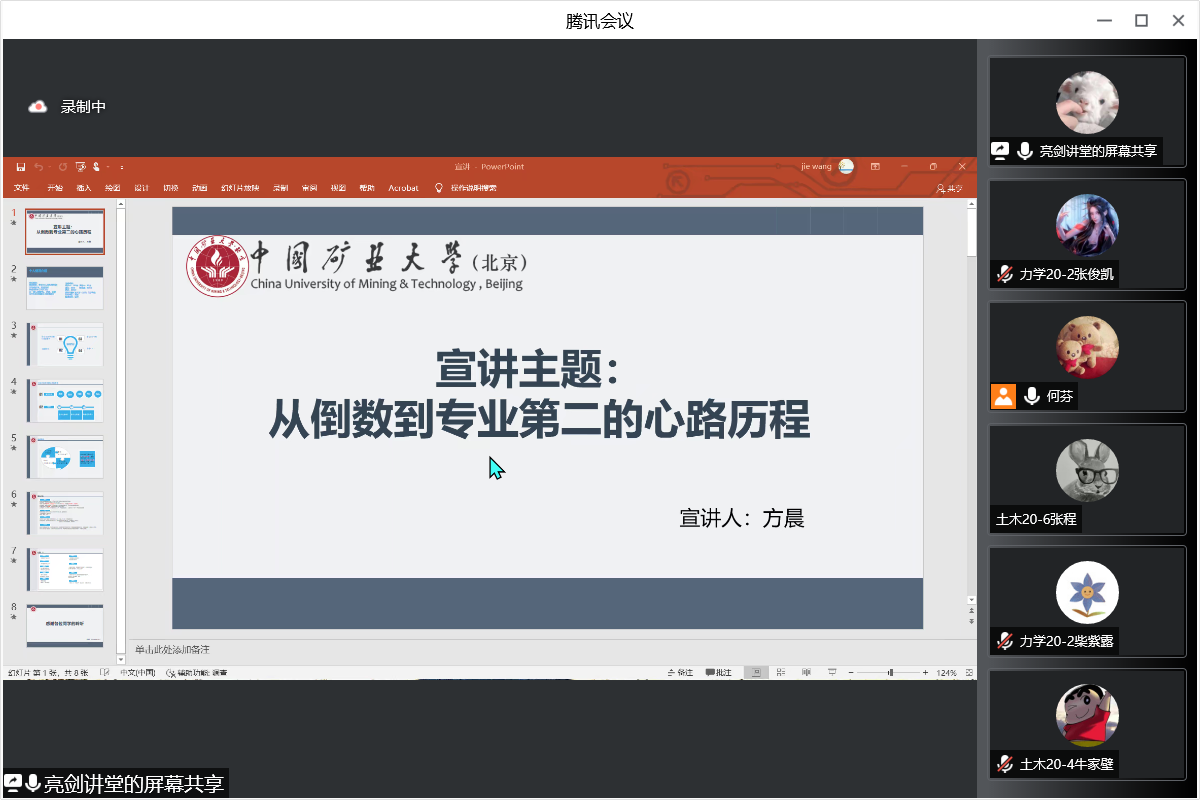Switch to the Acrobat ribbon tab

coord(403,188)
